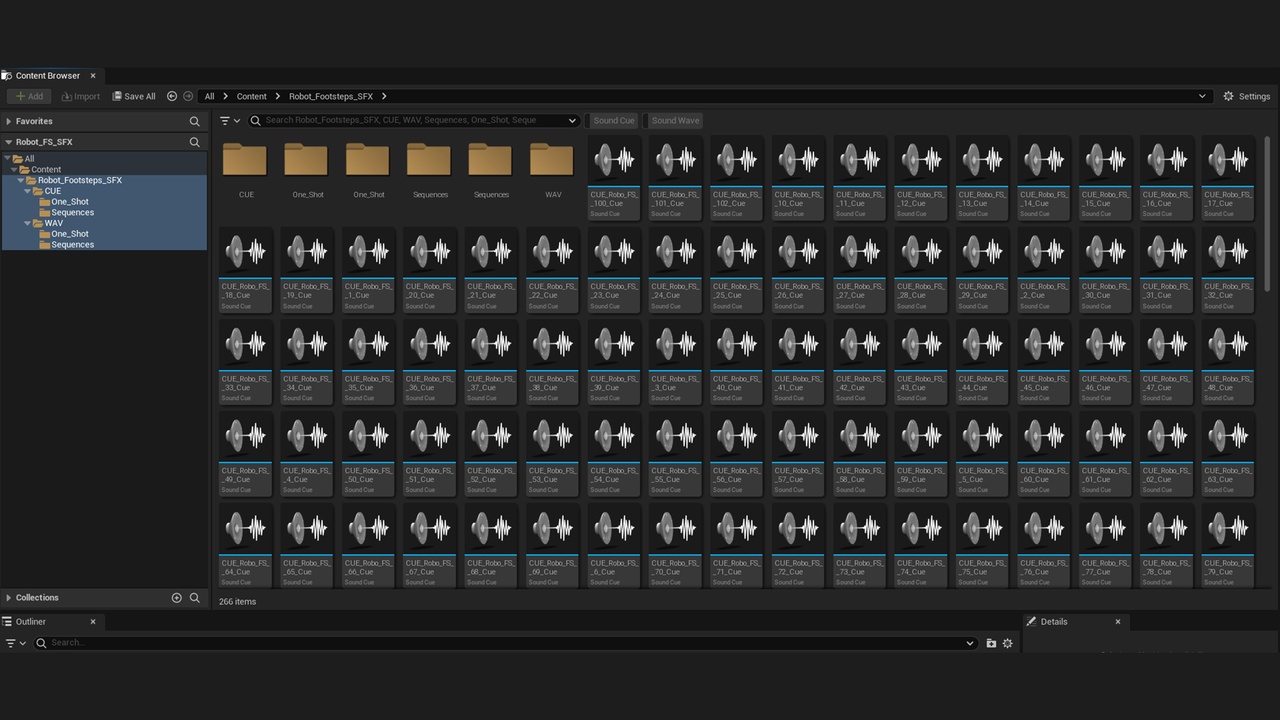Click the search icon beside Robot_FS_SFX
The height and width of the screenshot is (720, 1280).
click(x=195, y=142)
